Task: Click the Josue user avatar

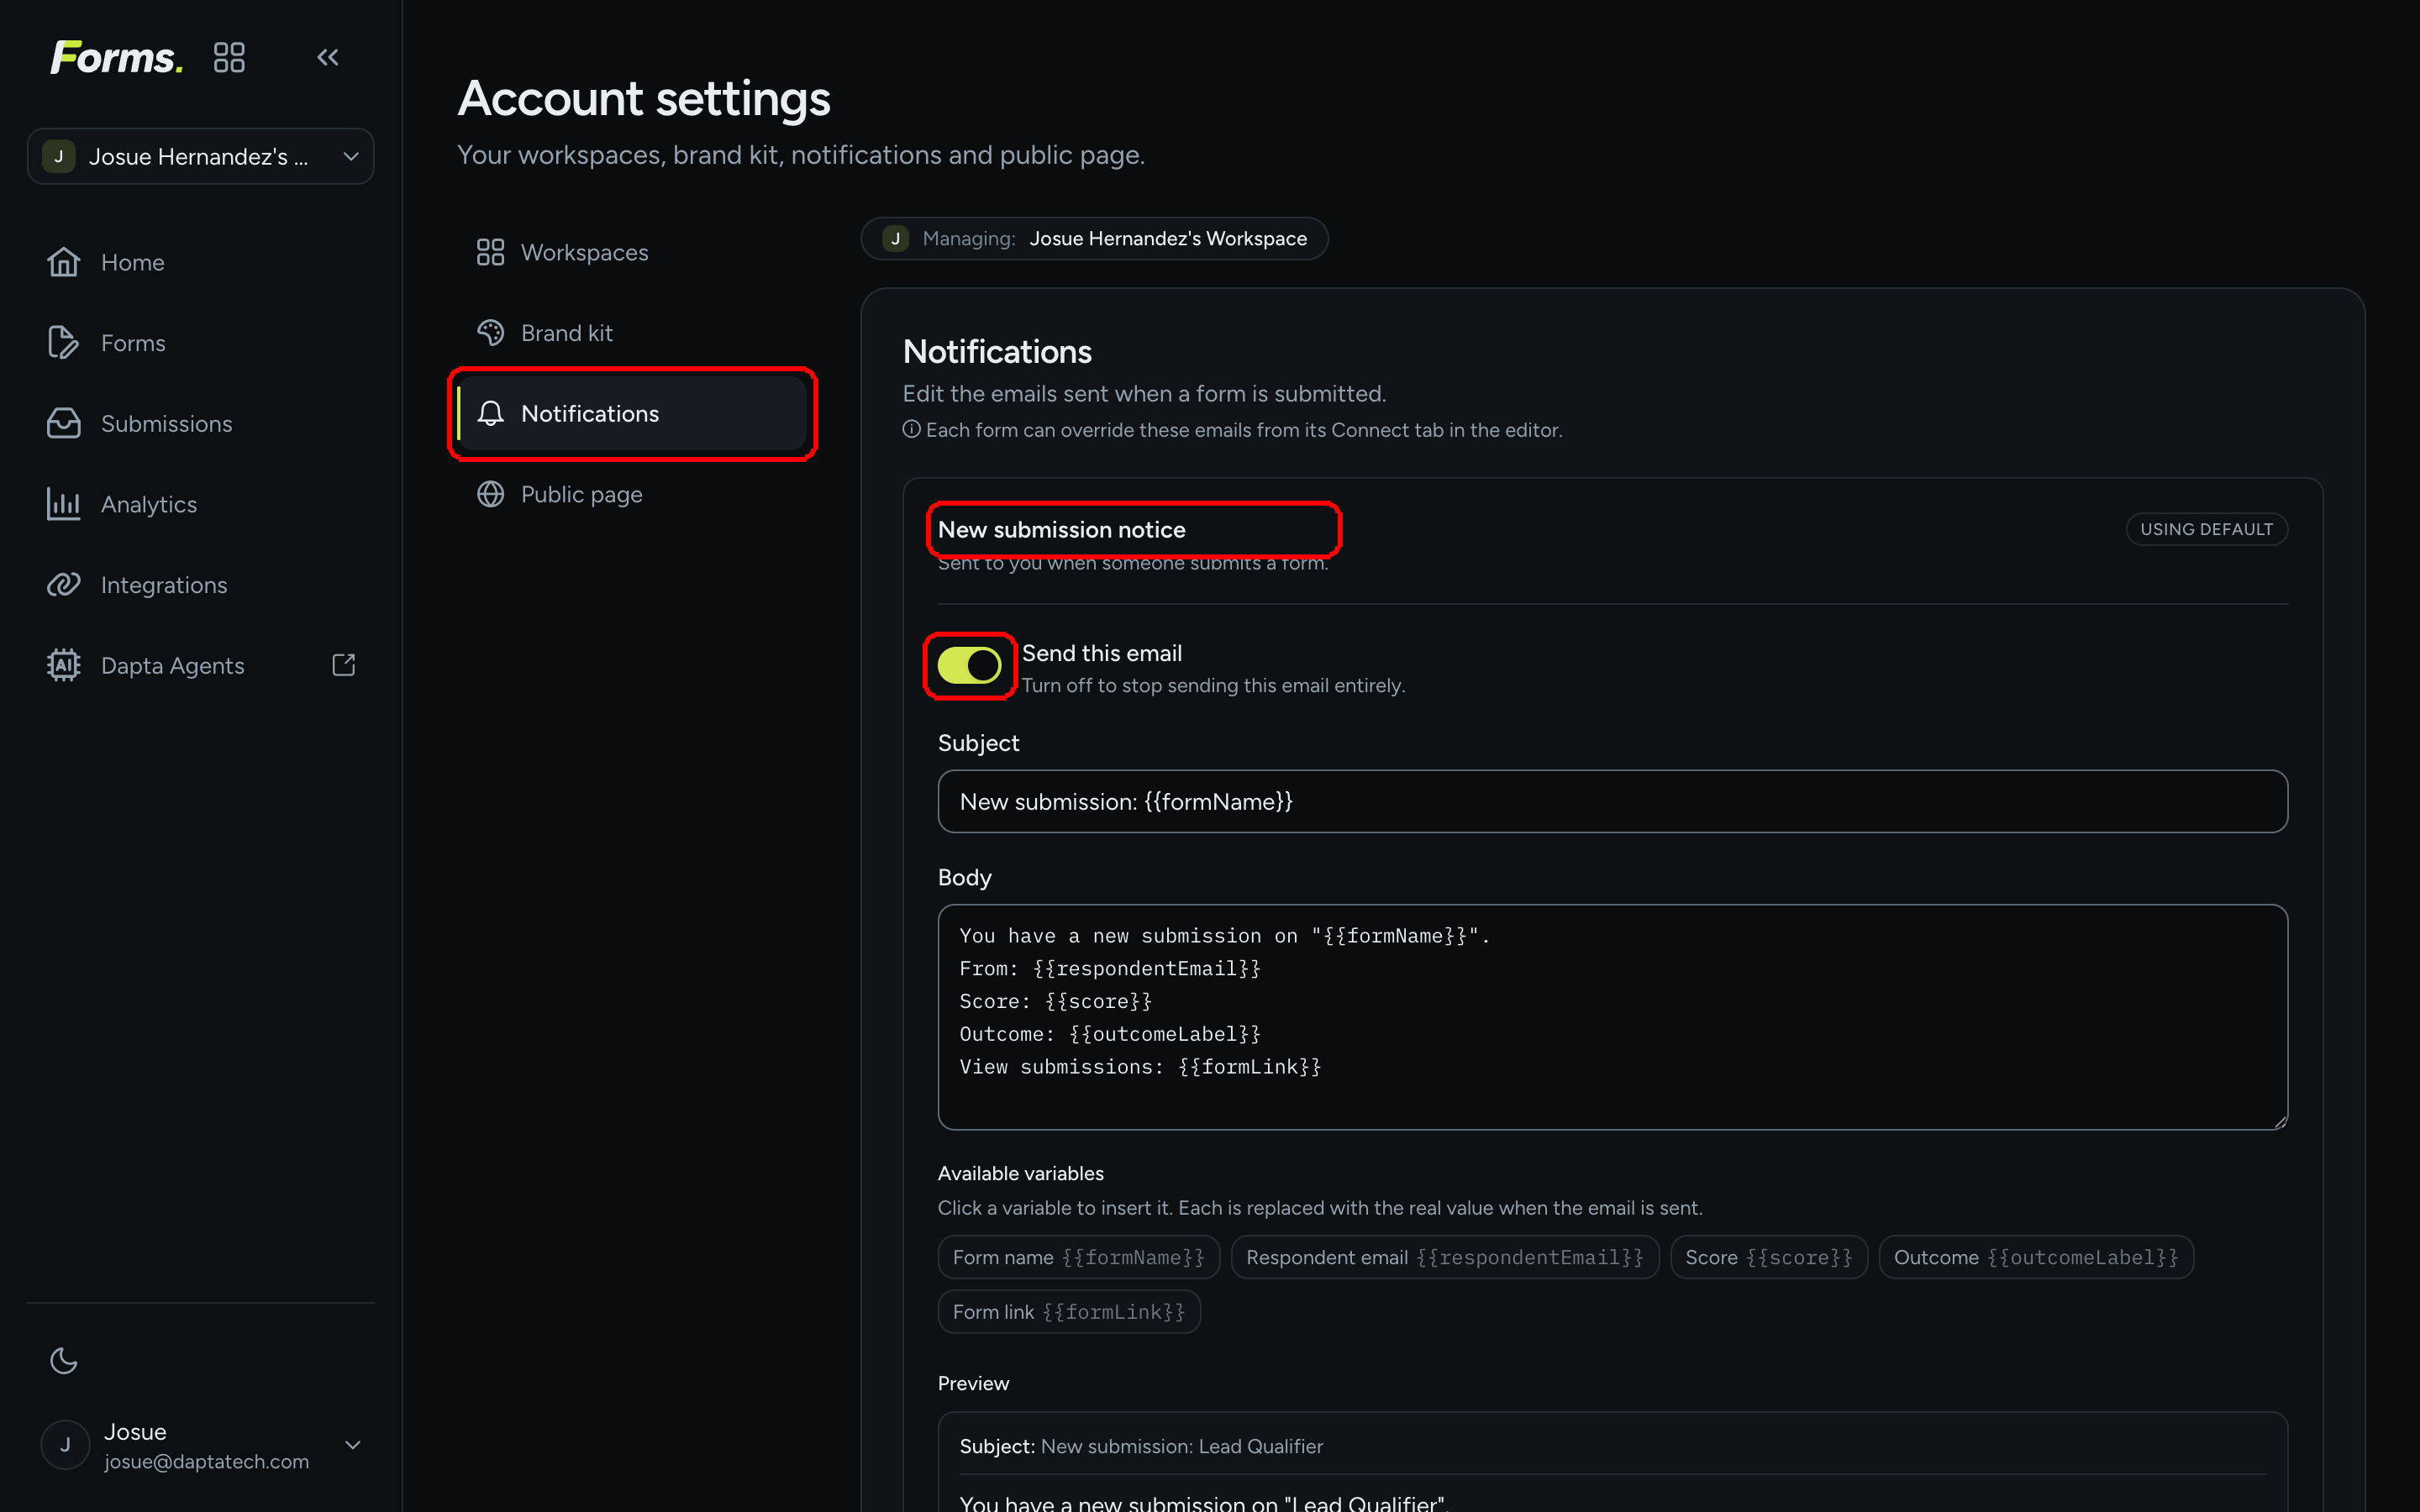Action: 65,1445
